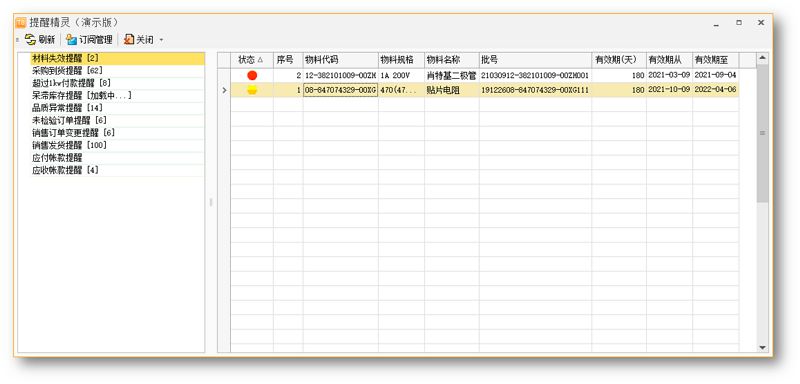Click the 提醒精灵 app icon in title bar
This screenshot has width=800, height=384.
tap(21, 22)
